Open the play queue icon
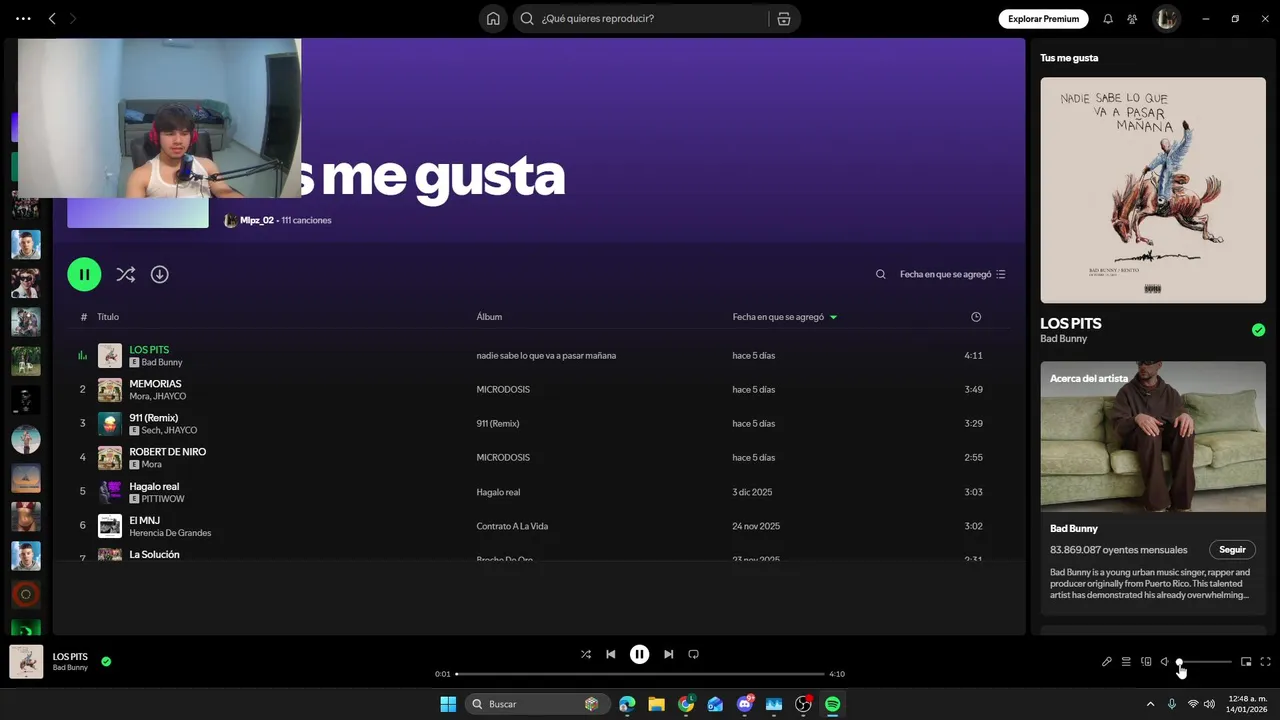 pos(1126,661)
